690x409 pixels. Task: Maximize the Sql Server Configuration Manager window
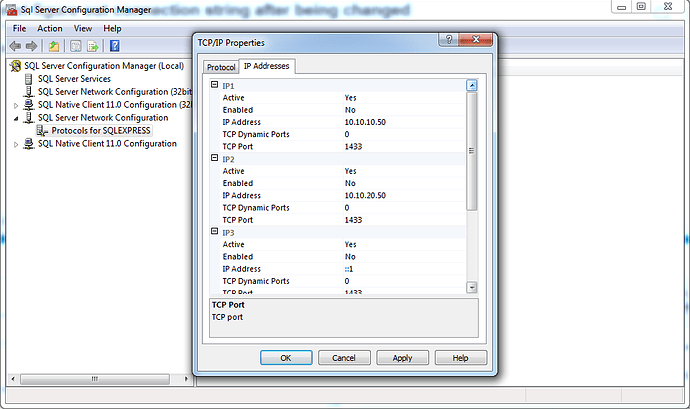pos(641,7)
